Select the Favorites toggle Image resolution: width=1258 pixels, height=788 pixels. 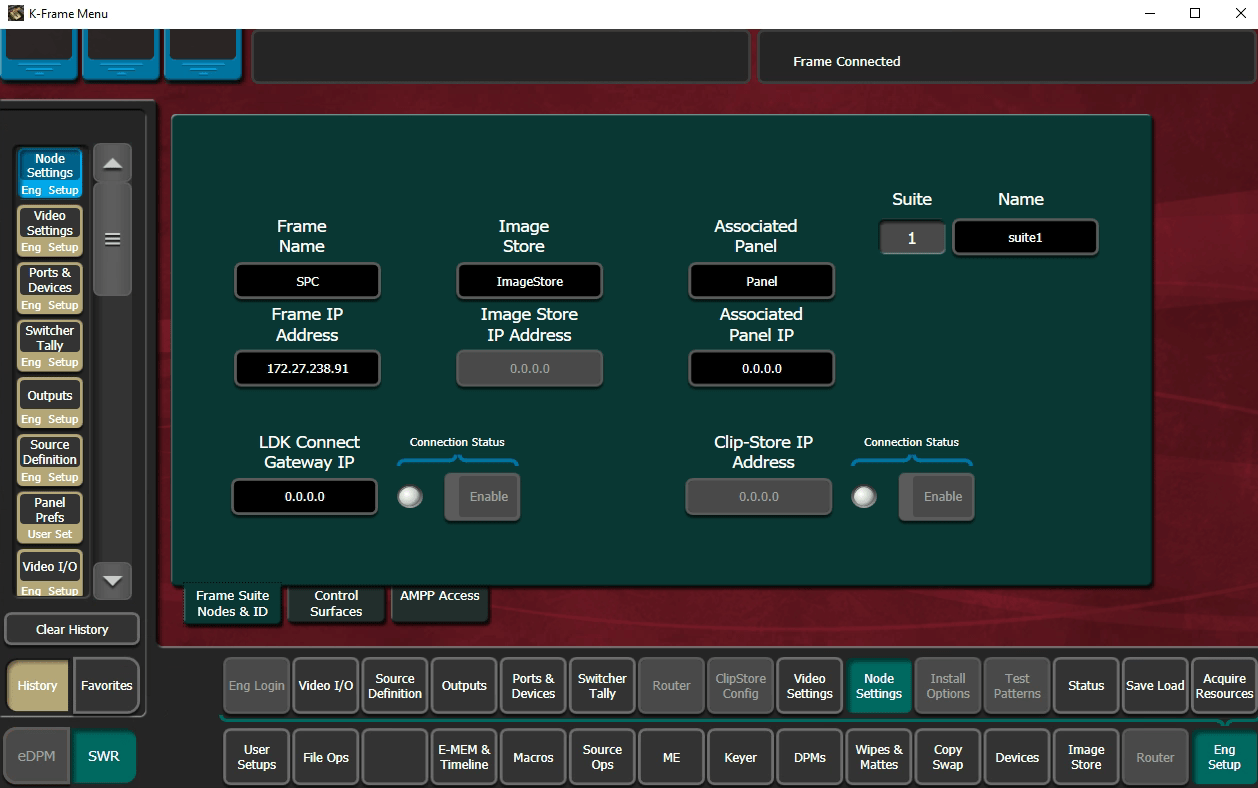point(106,685)
